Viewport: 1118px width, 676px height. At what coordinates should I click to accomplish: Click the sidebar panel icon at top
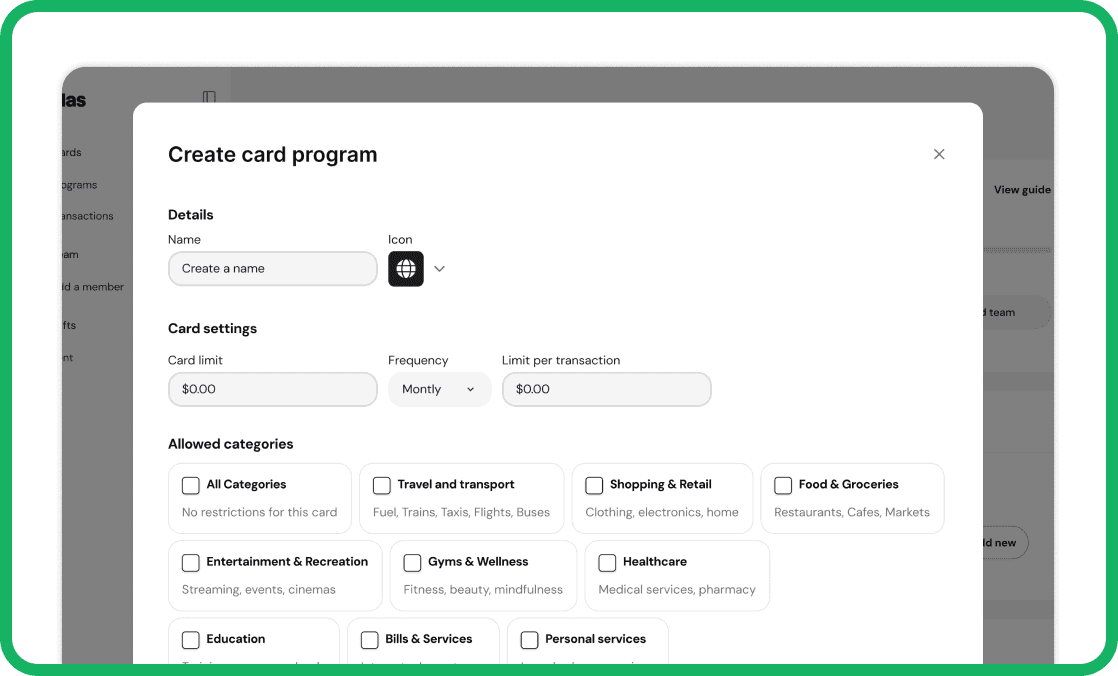click(x=208, y=98)
